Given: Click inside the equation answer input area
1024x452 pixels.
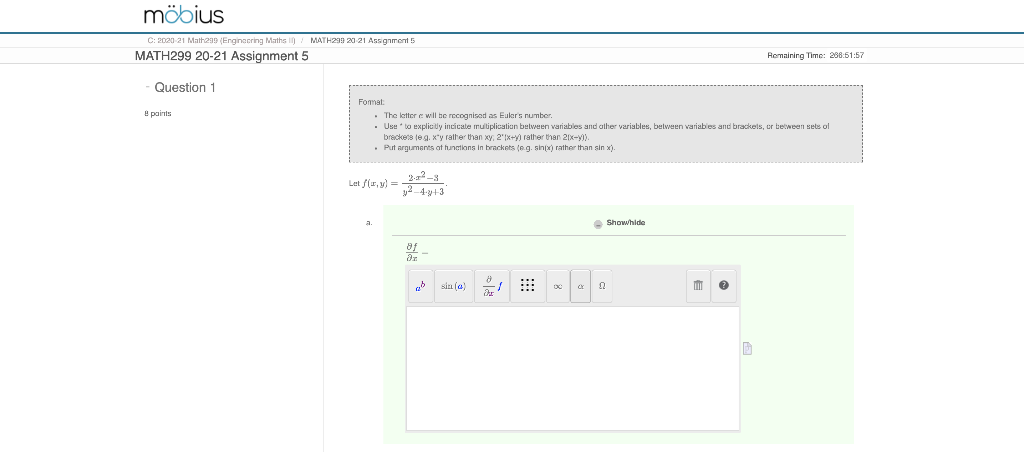Looking at the screenshot, I should [573, 368].
